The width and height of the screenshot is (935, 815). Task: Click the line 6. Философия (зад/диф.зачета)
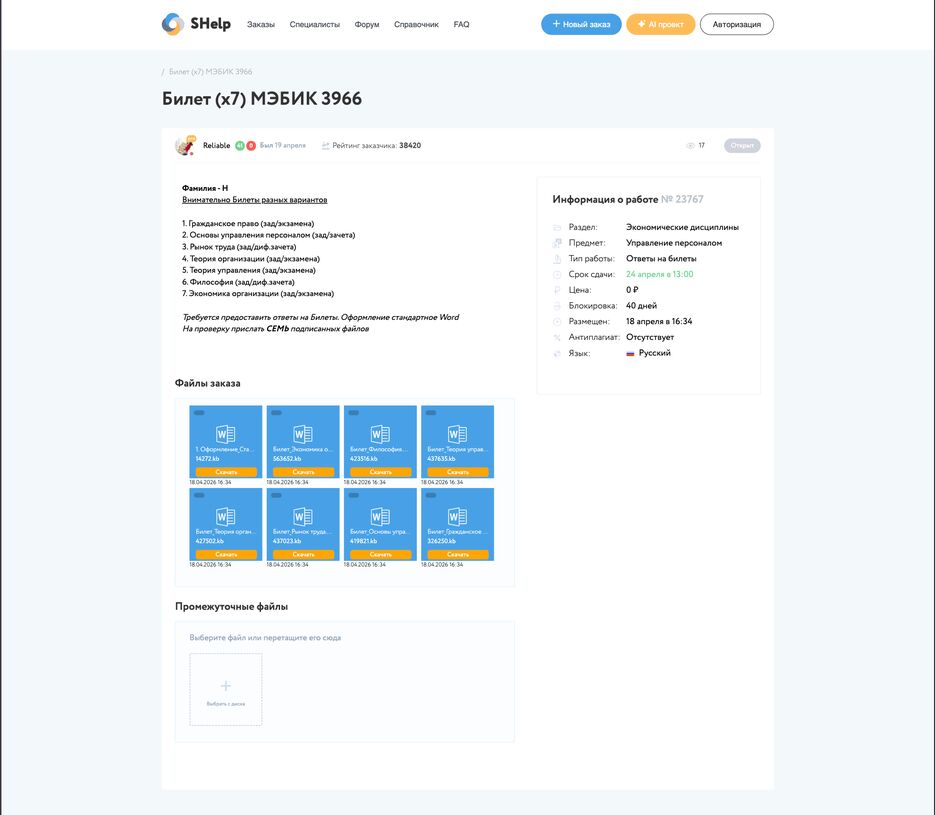coord(239,282)
